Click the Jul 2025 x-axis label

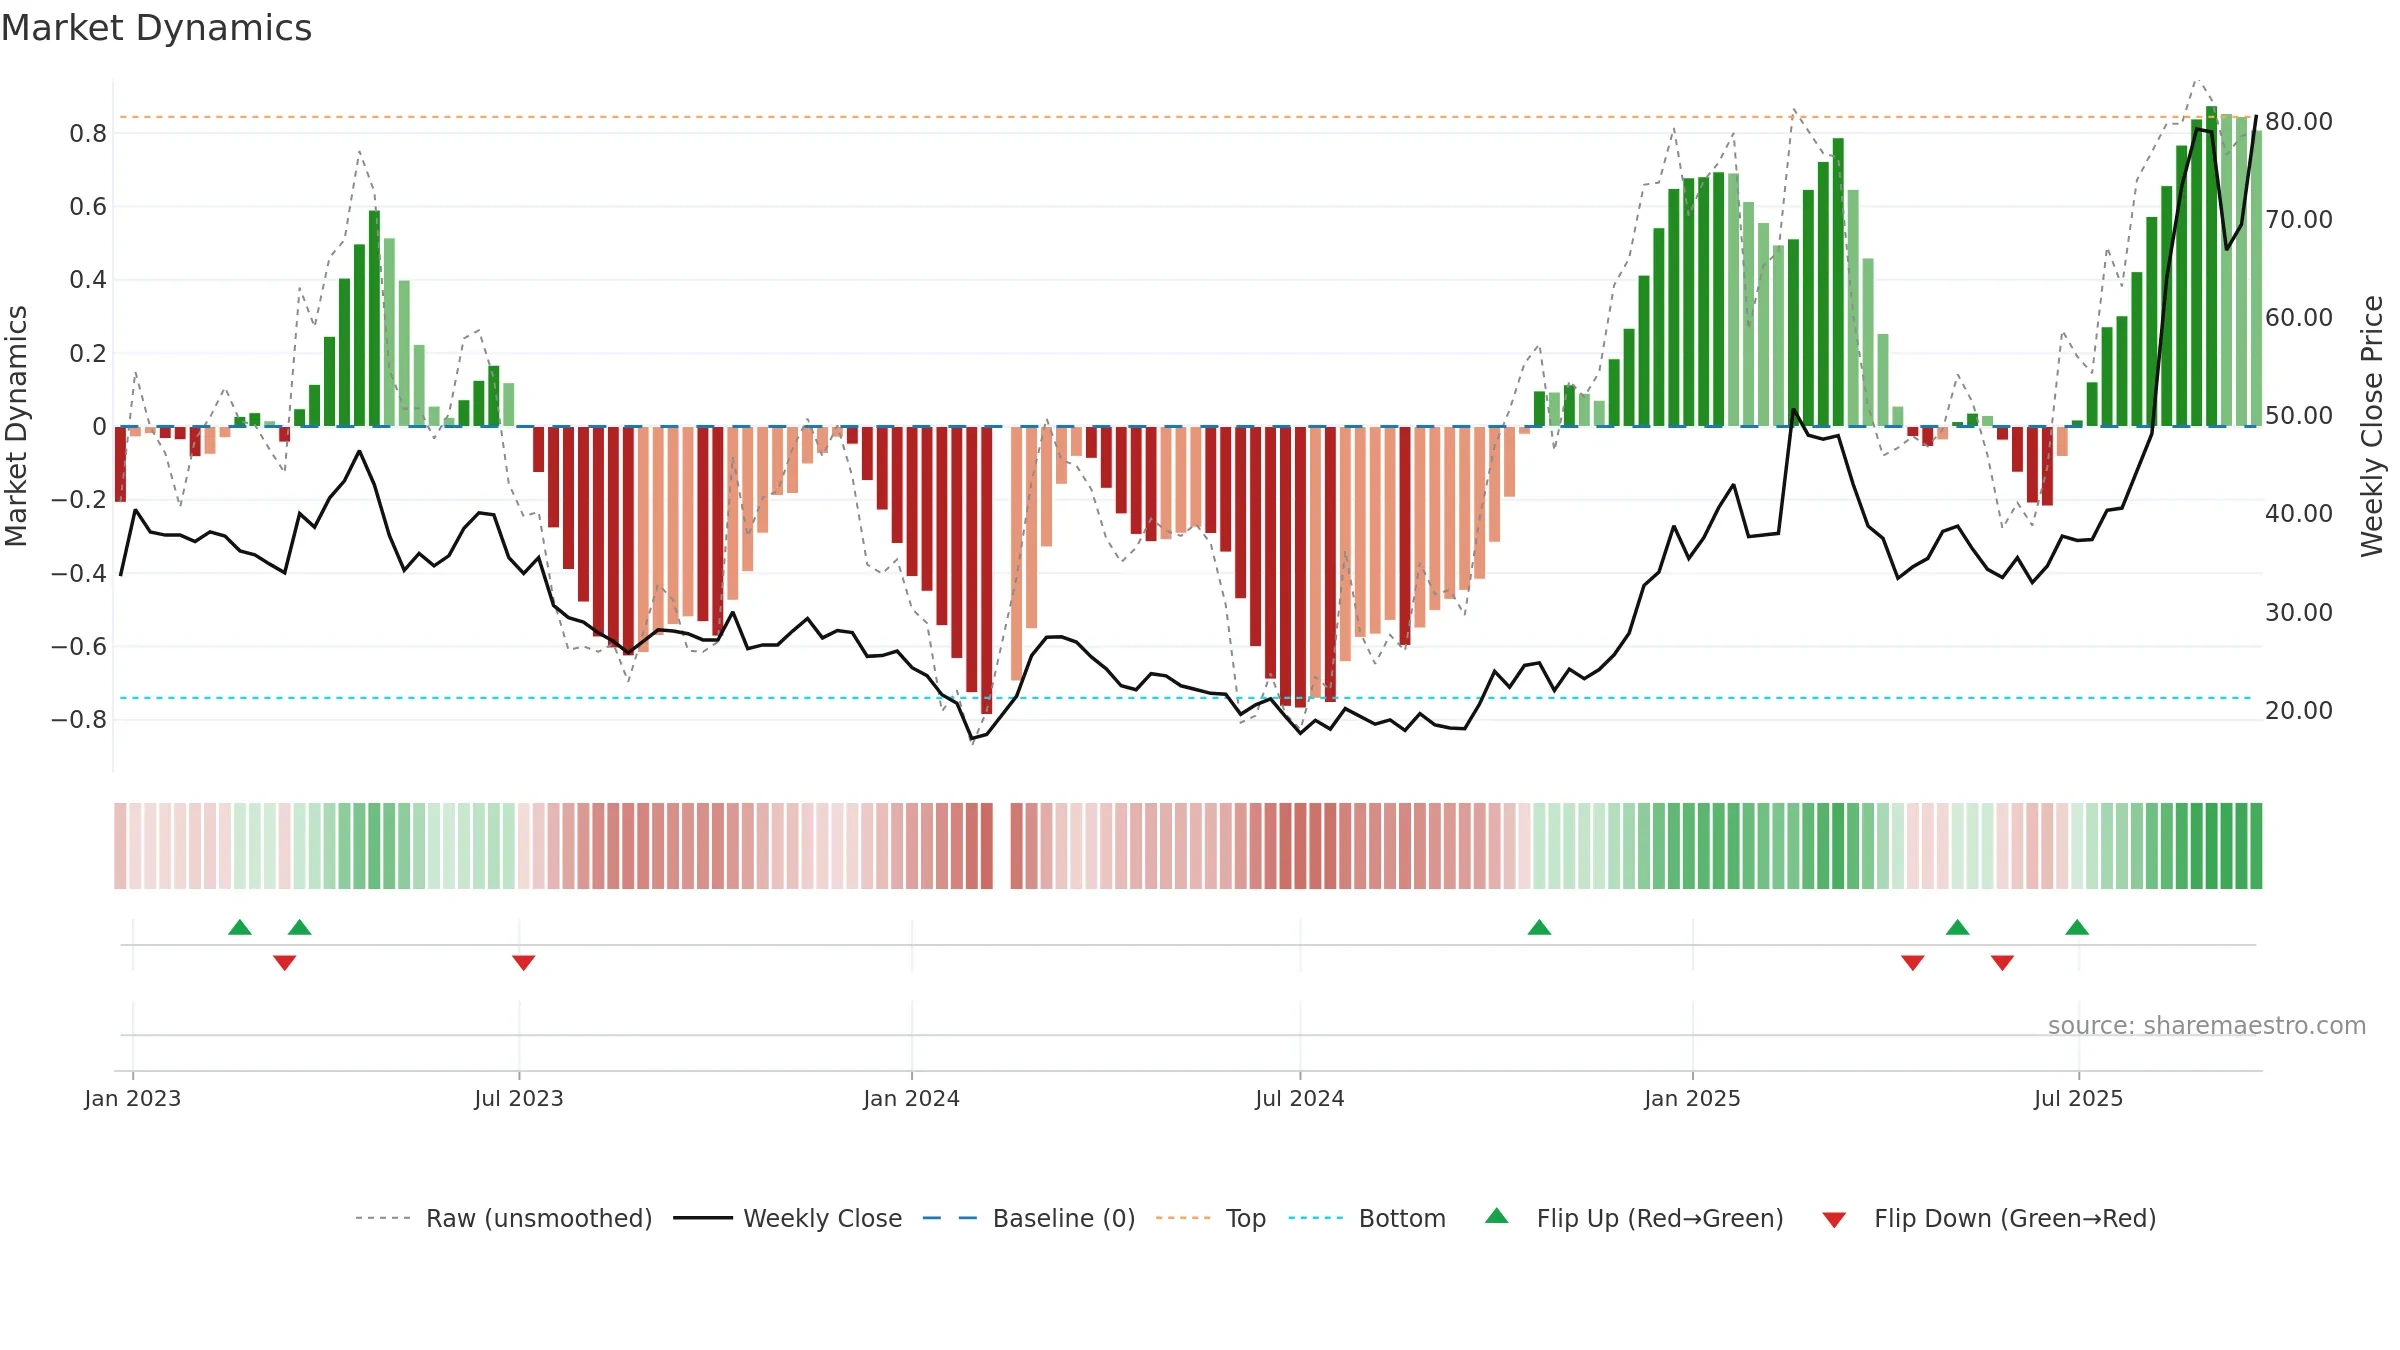(x=2079, y=1098)
